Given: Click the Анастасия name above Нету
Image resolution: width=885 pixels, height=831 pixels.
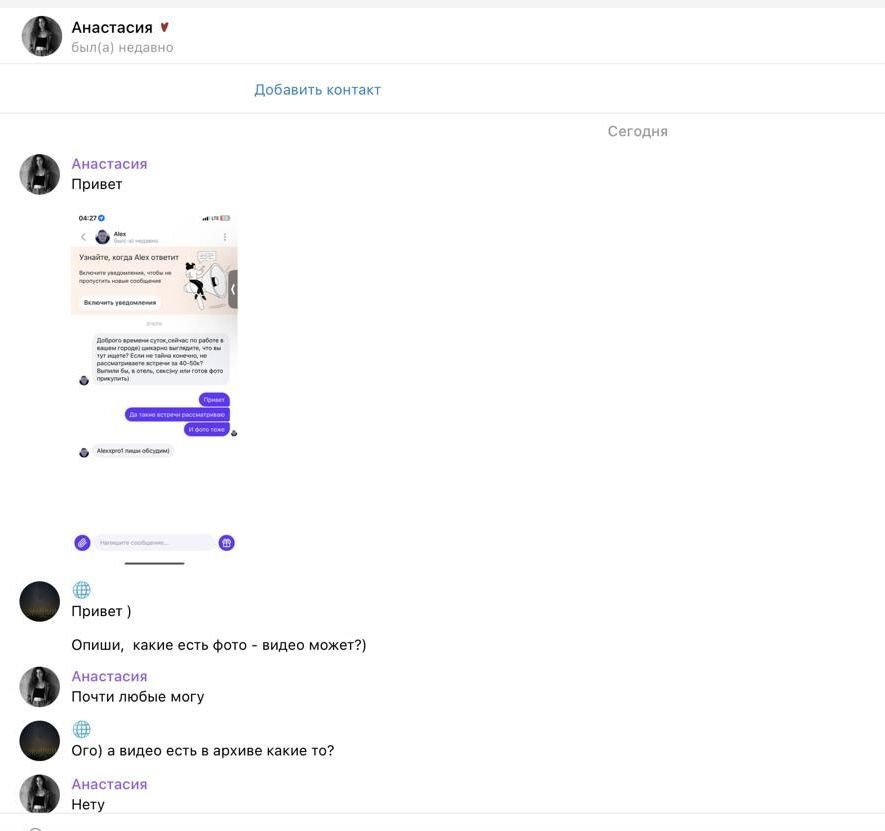Looking at the screenshot, I should click(x=109, y=784).
